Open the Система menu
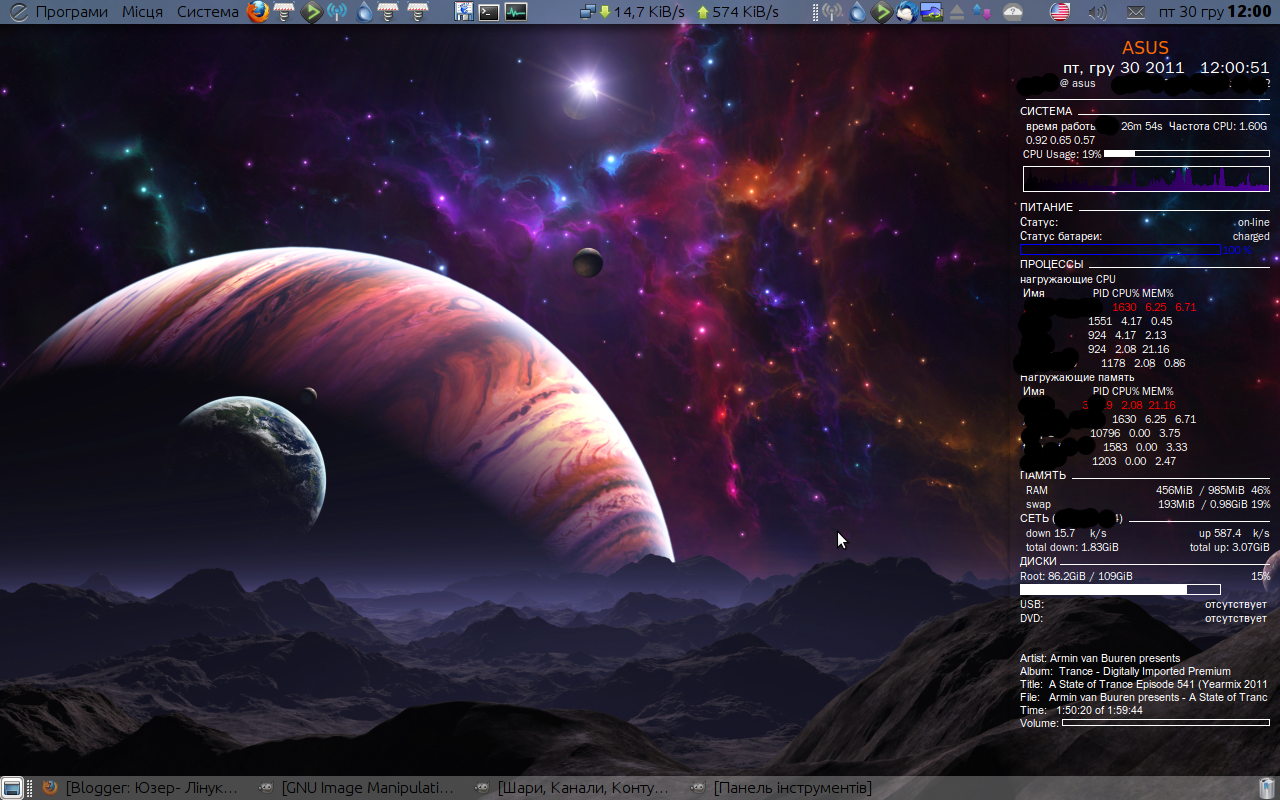The image size is (1280, 800). tap(208, 12)
